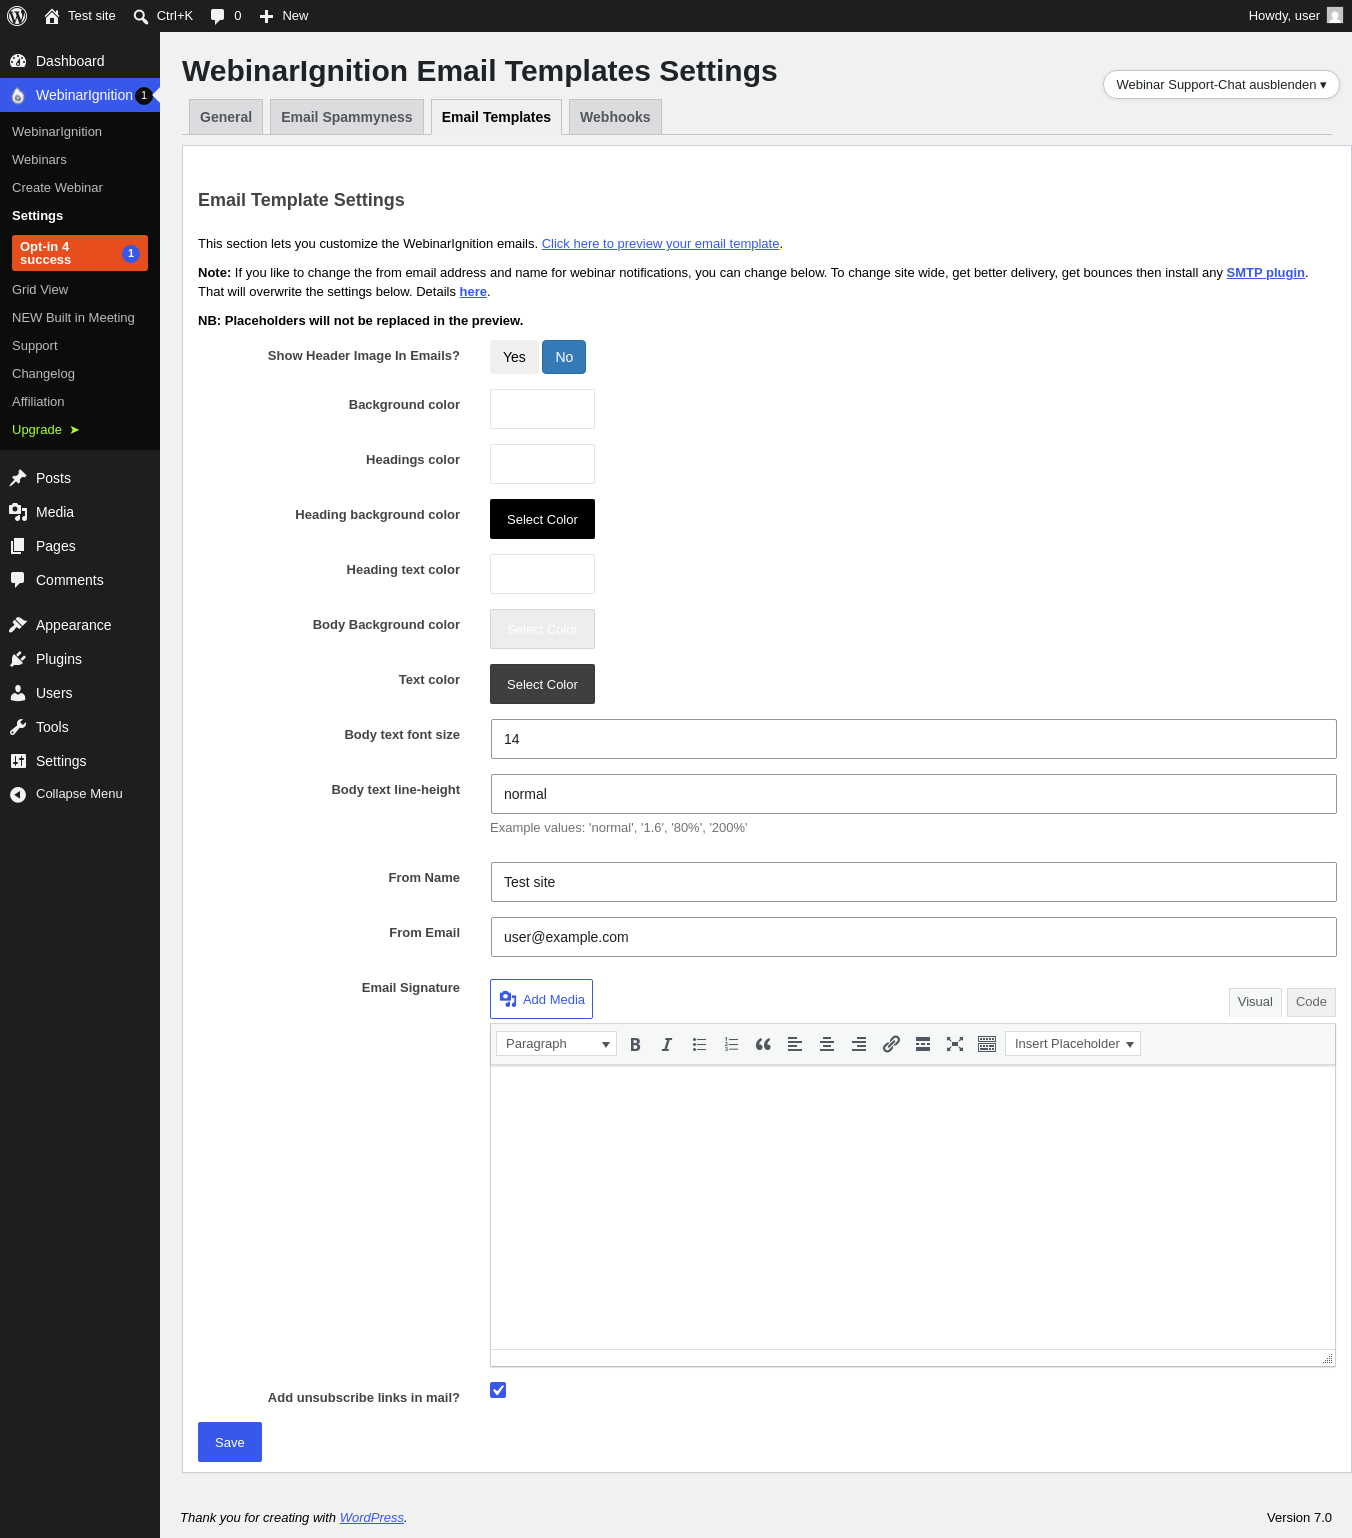This screenshot has height=1538, width=1352.
Task: Insert a Read More tag
Action: pos(923,1044)
